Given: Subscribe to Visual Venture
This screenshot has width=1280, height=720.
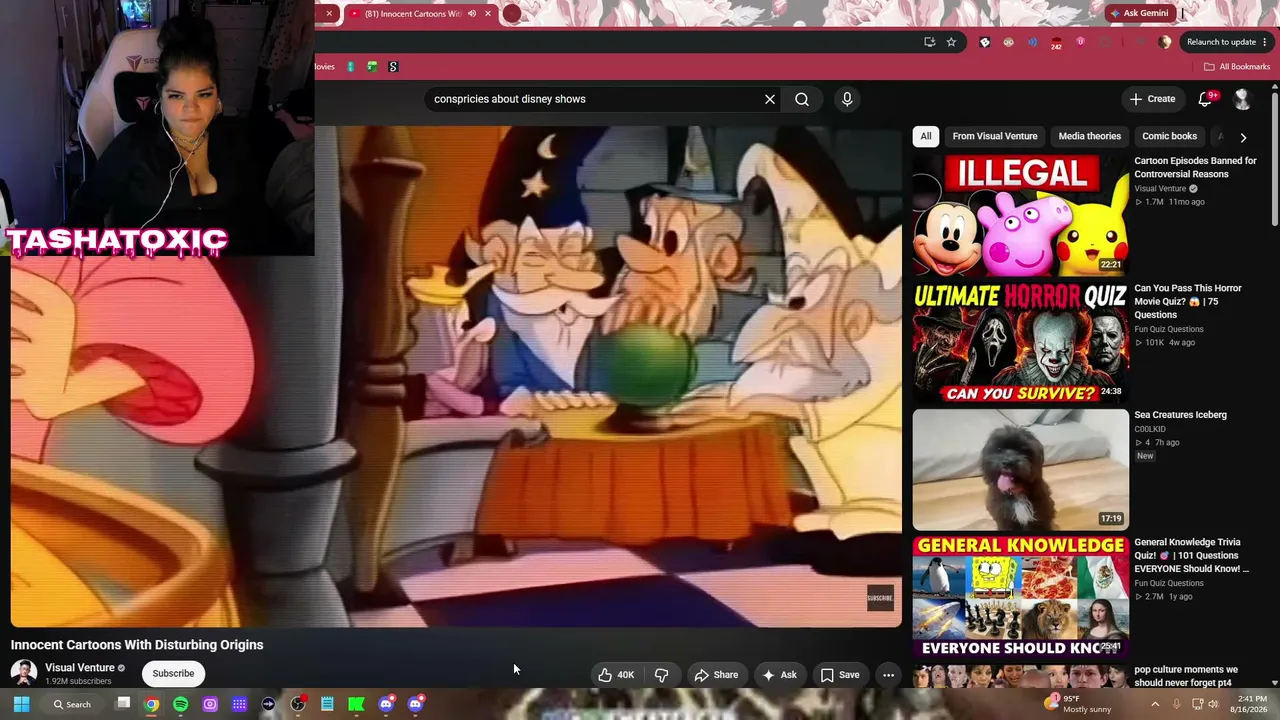Looking at the screenshot, I should 173,674.
